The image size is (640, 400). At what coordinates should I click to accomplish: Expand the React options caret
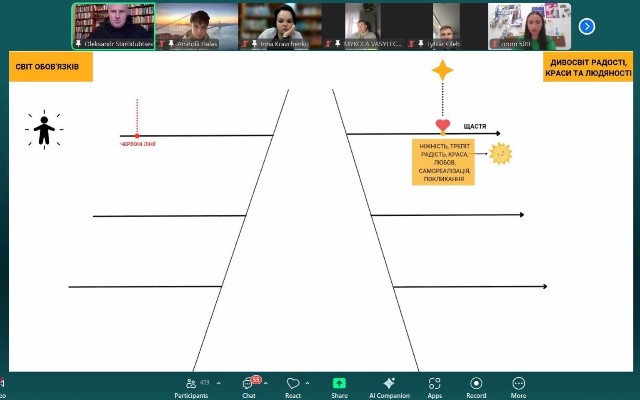tap(307, 383)
